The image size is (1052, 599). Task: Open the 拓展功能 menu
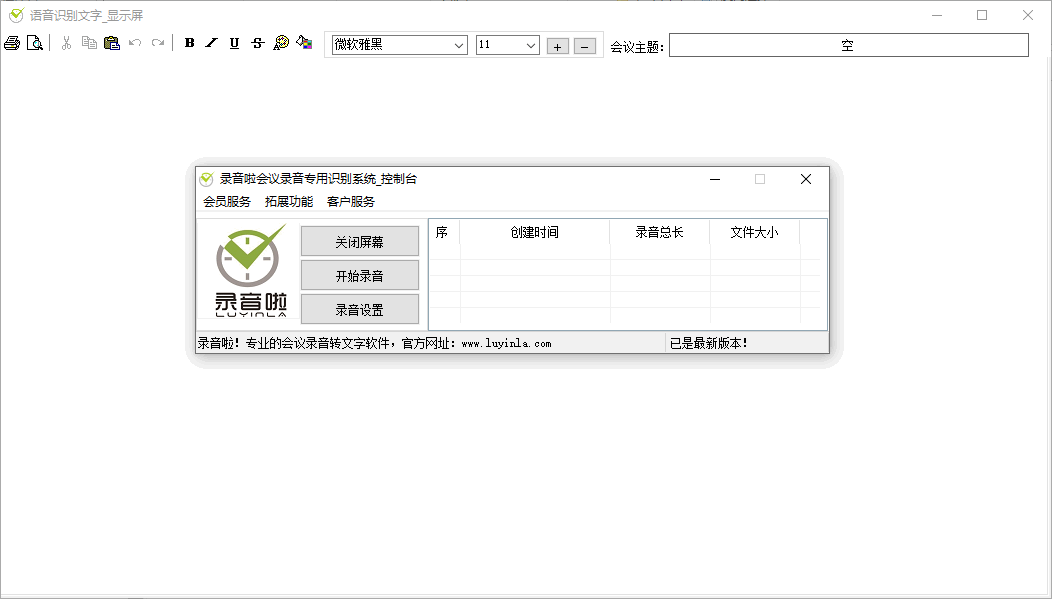(x=288, y=201)
